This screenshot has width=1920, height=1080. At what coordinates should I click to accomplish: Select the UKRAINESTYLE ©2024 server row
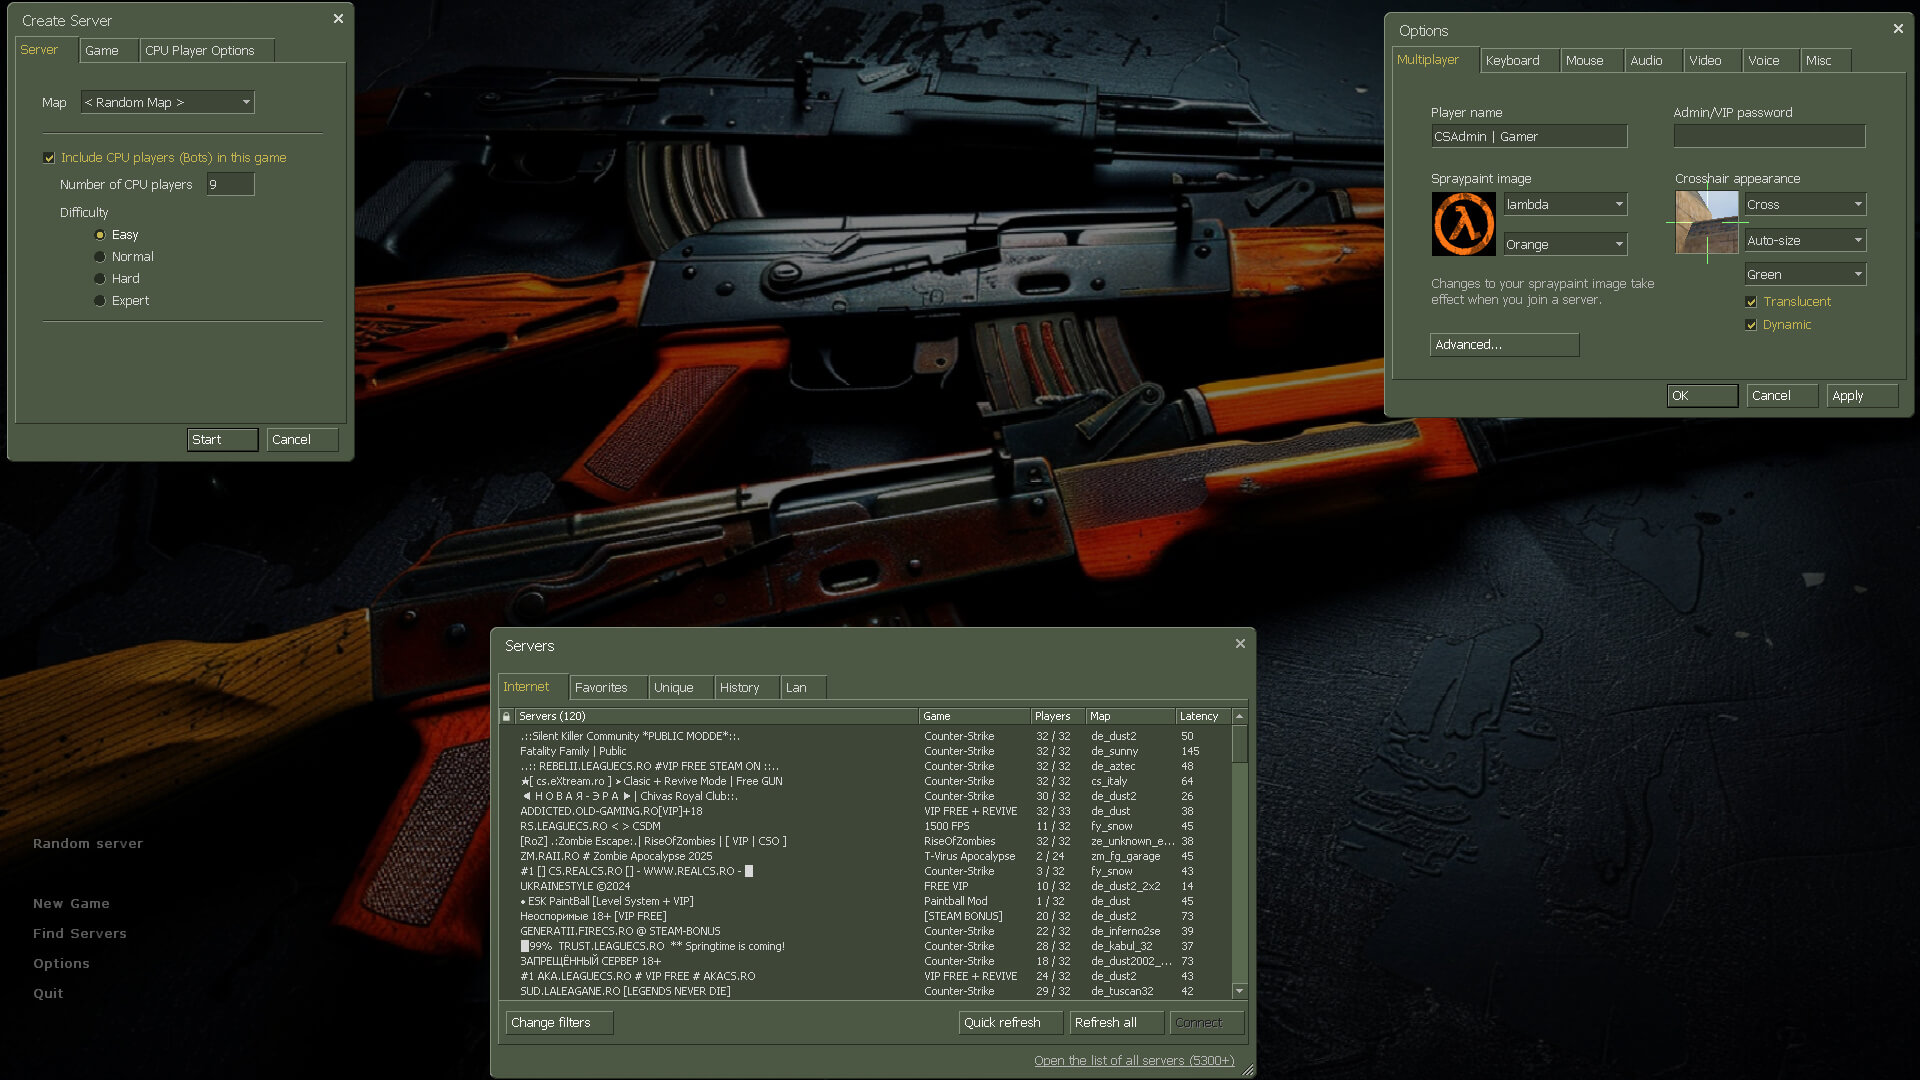click(x=865, y=886)
